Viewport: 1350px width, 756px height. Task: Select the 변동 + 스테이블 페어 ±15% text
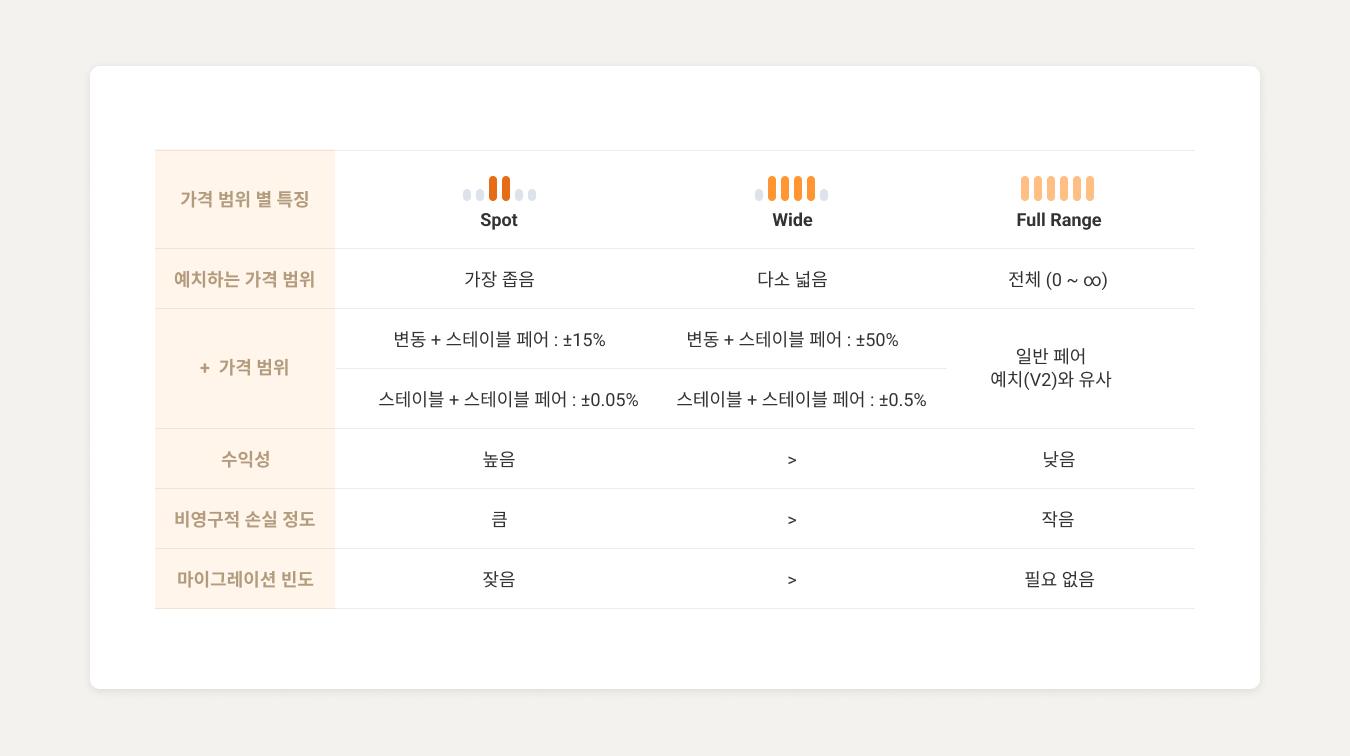point(499,339)
